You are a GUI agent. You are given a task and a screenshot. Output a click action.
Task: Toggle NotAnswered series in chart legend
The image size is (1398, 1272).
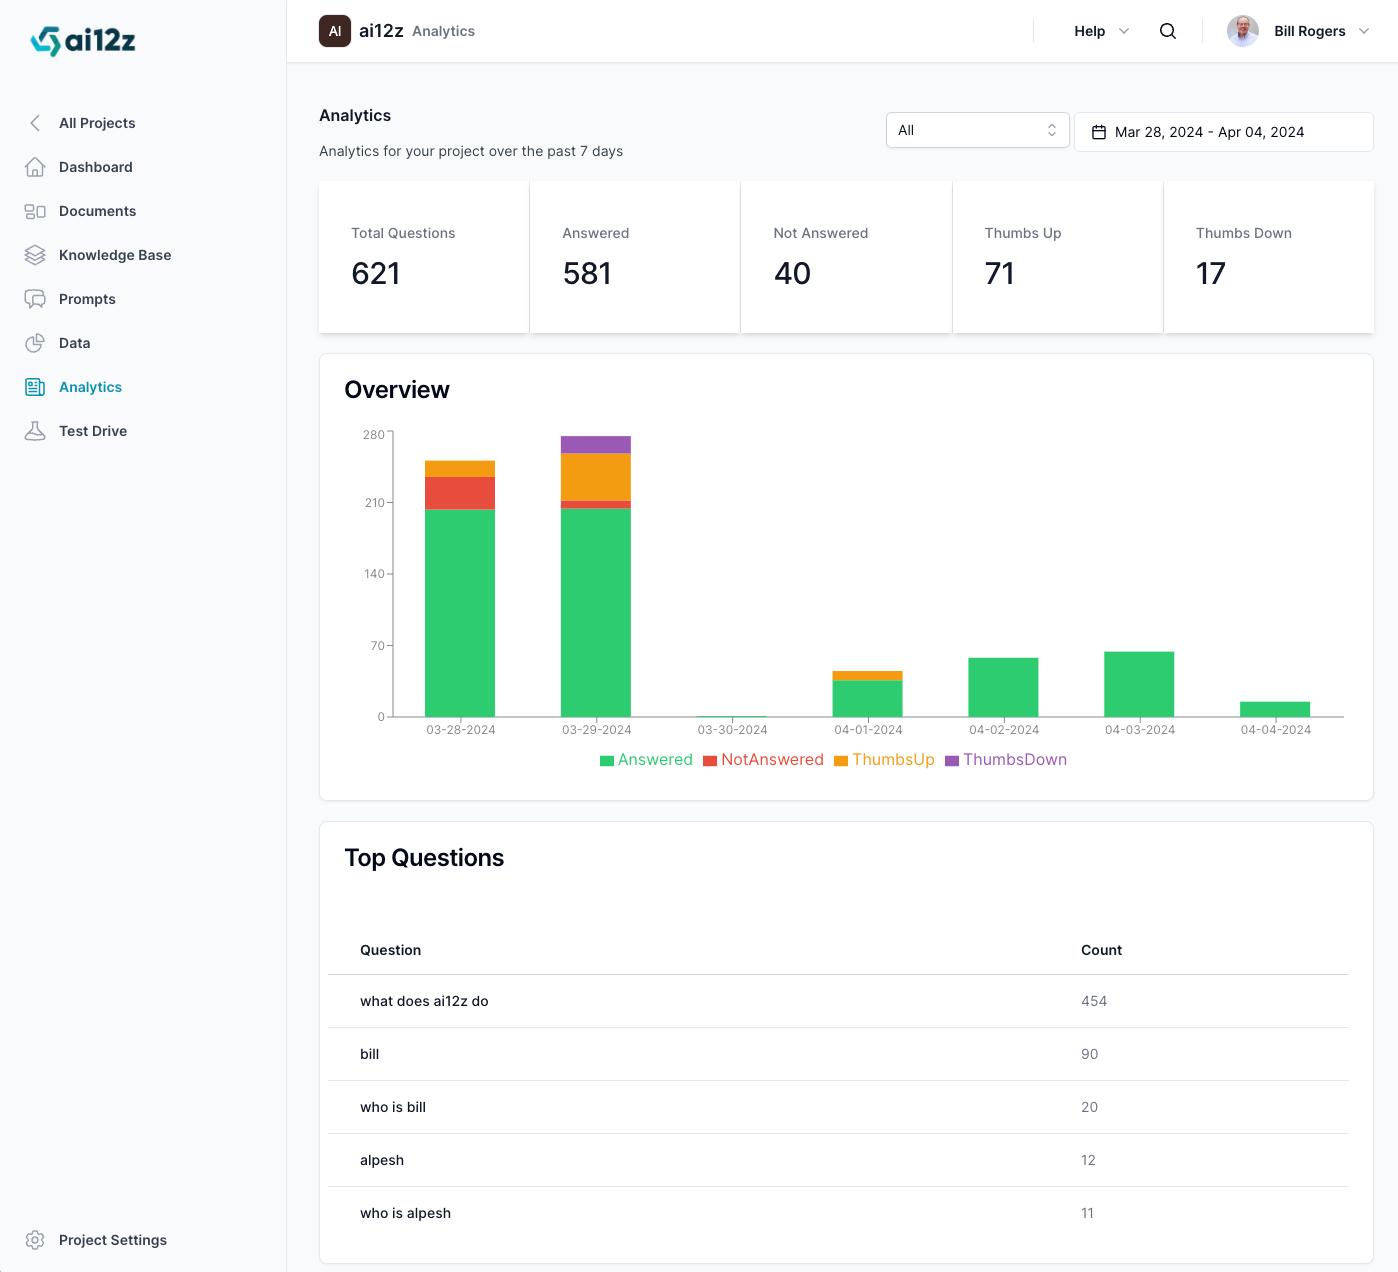tap(763, 760)
